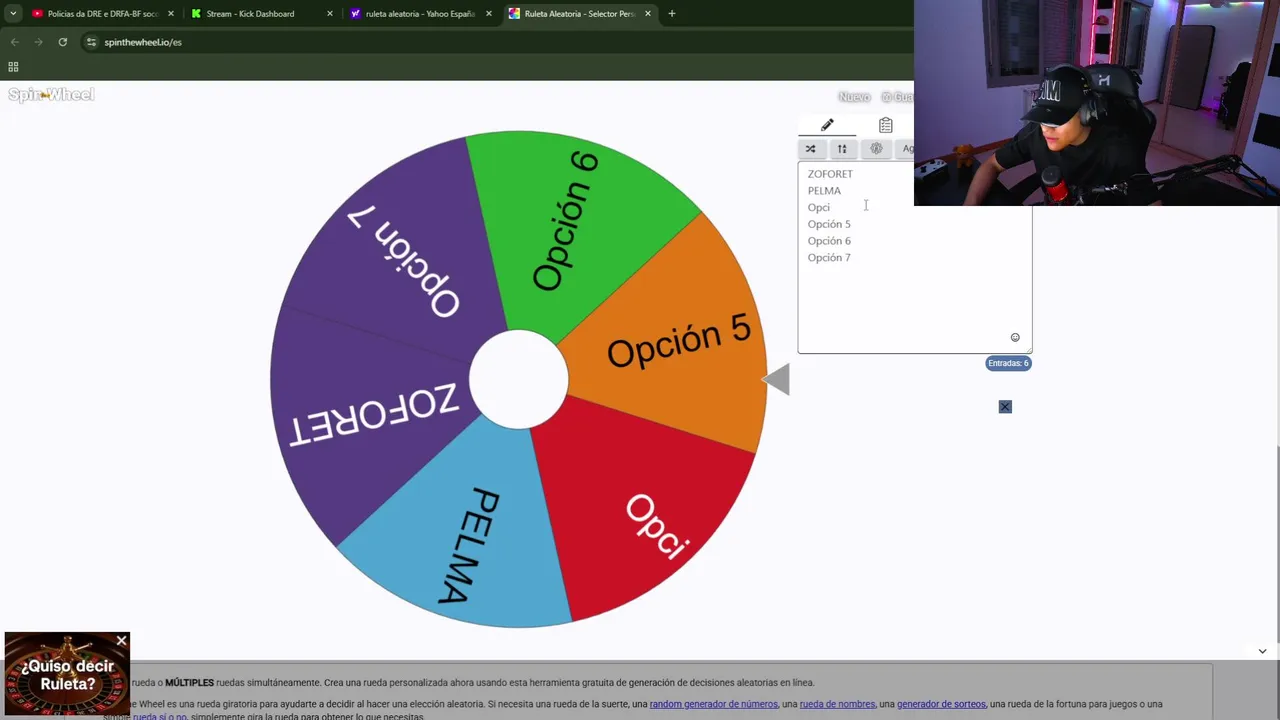The image size is (1280, 720).
Task: Open the tab search dropdown
Action: (x=13, y=14)
